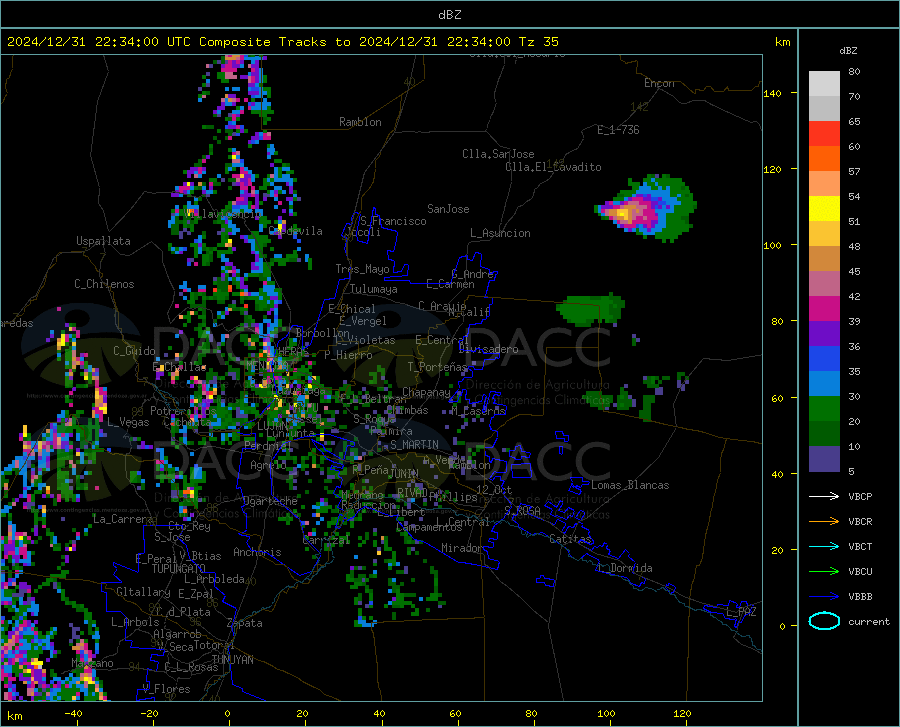
Task: Click the S_Francisco label
Action: pyautogui.click(x=394, y=221)
